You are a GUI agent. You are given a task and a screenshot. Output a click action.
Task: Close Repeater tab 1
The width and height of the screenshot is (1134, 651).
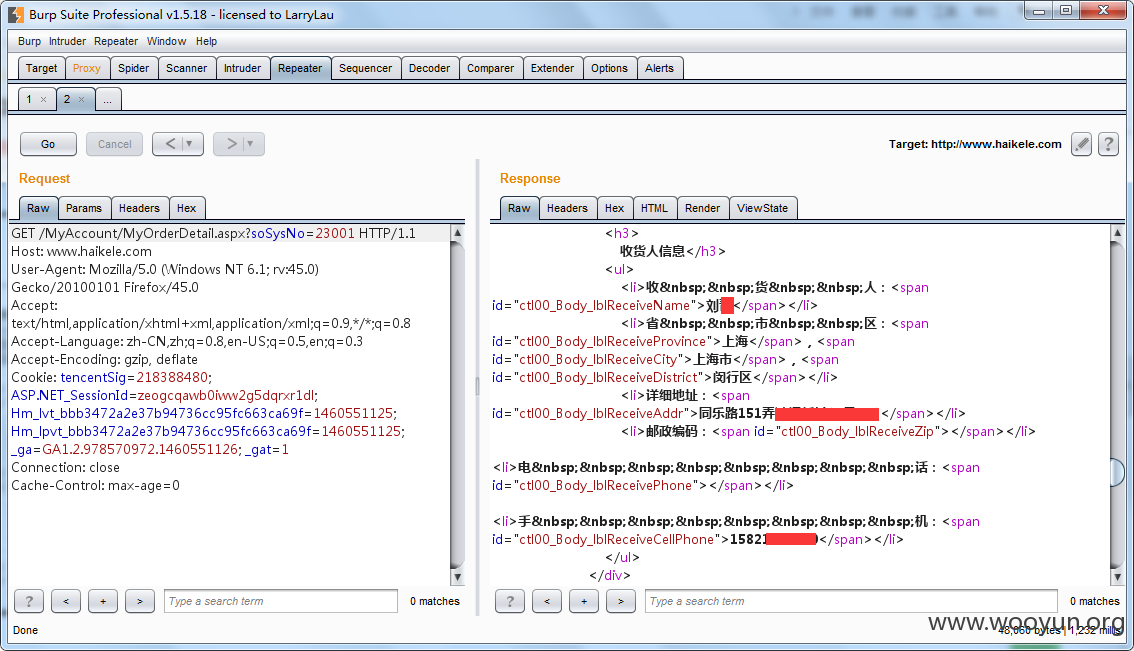point(43,100)
